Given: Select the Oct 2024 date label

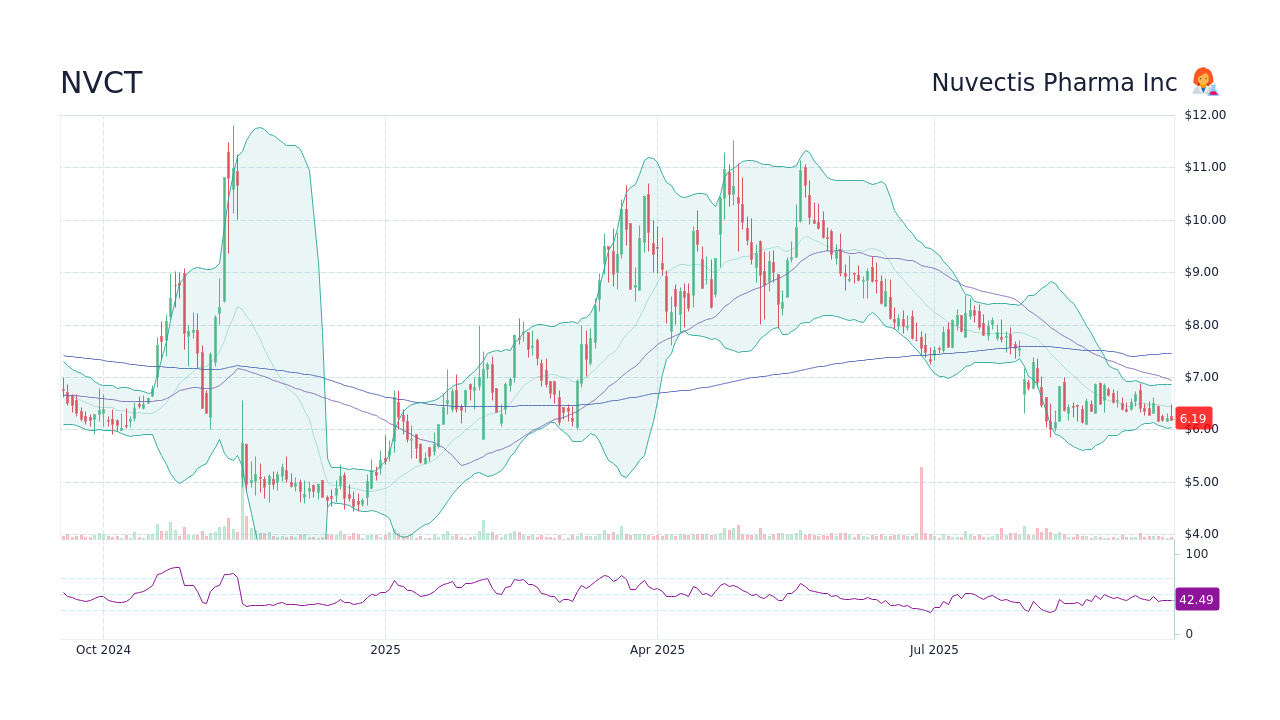Looking at the screenshot, I should (x=103, y=649).
